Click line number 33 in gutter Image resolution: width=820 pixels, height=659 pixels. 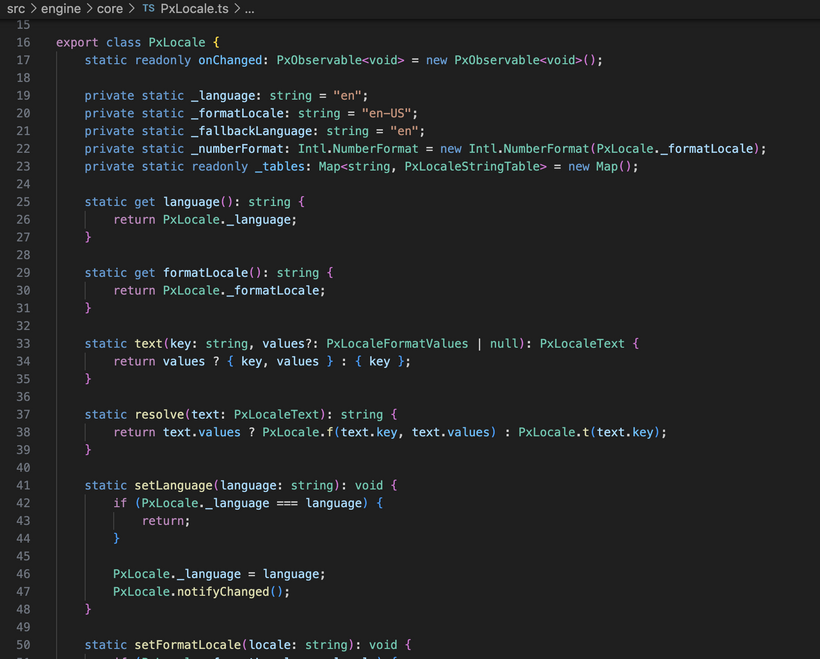[23, 344]
